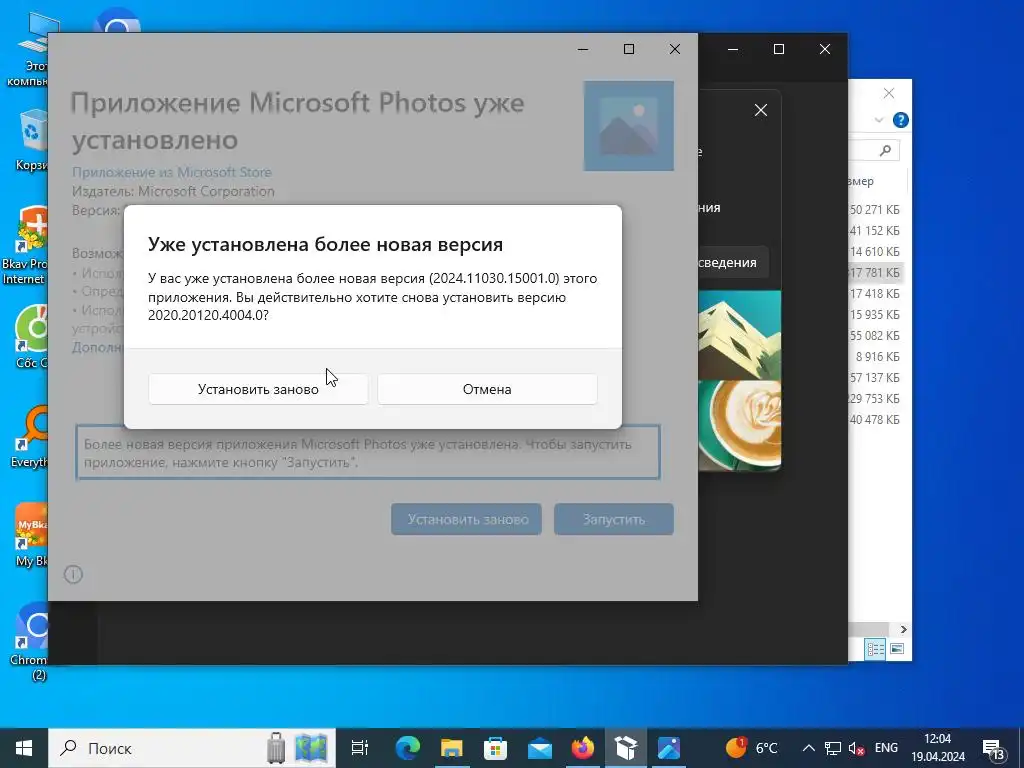Image resolution: width=1024 pixels, height=768 pixels.
Task: Open the building photo thumbnail in Photos
Action: point(739,335)
